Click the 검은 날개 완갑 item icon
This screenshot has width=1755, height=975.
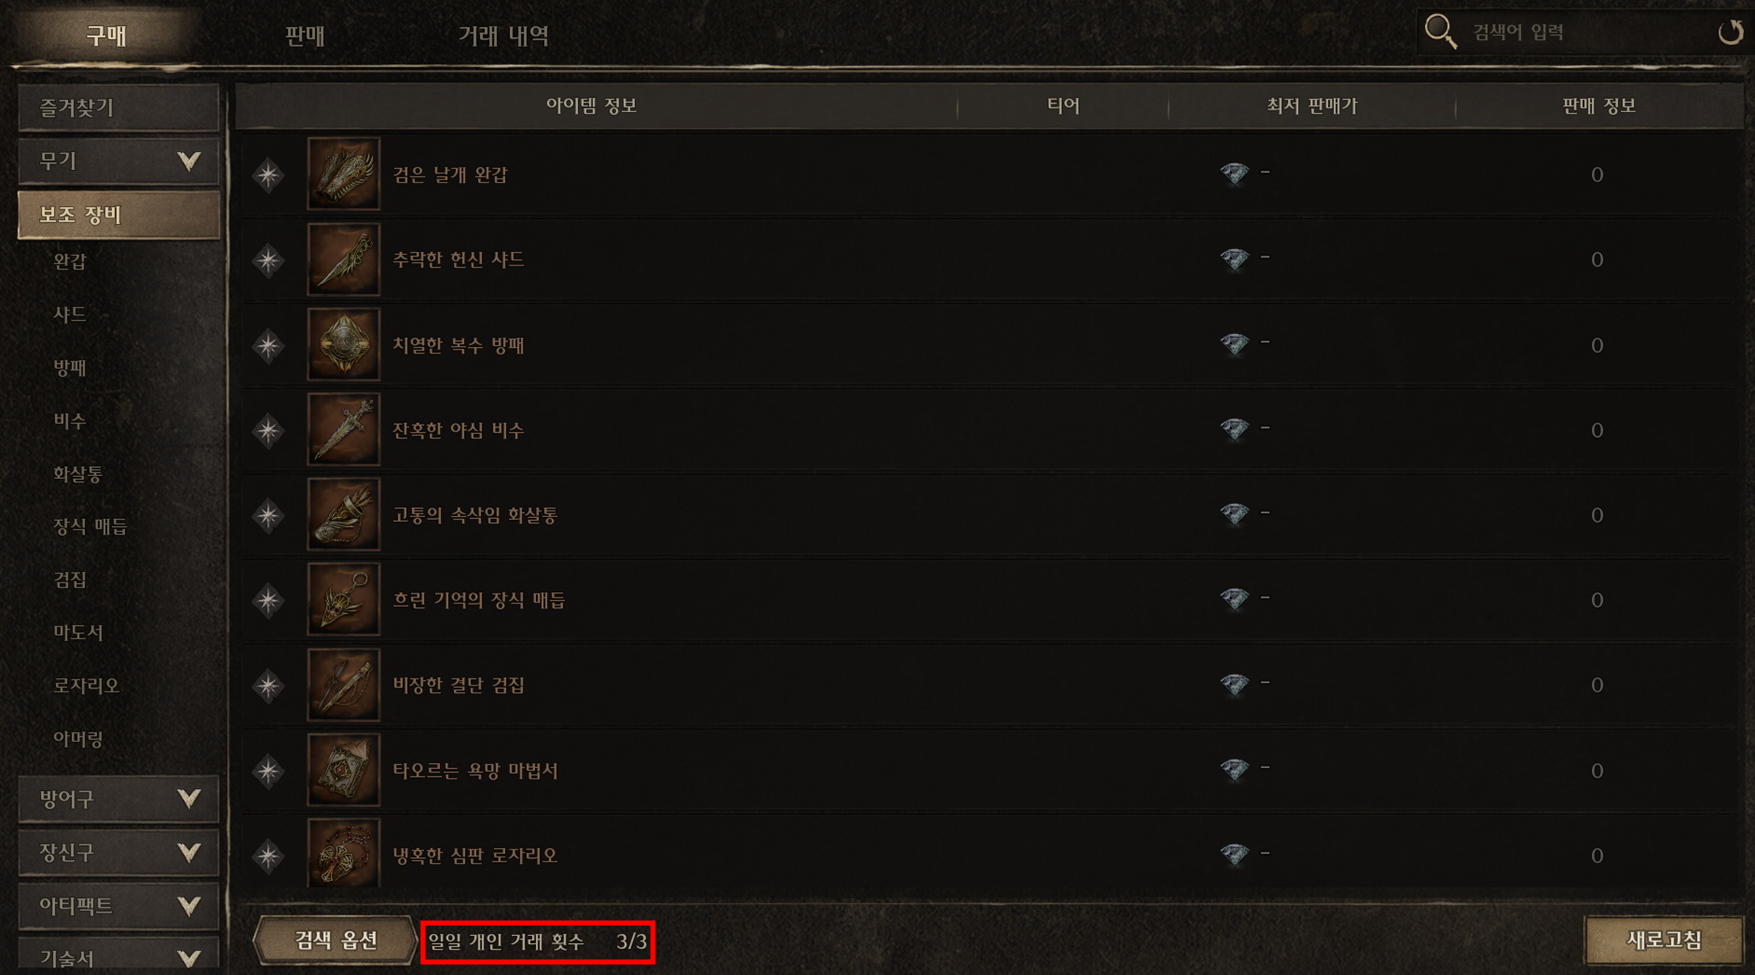tap(343, 174)
